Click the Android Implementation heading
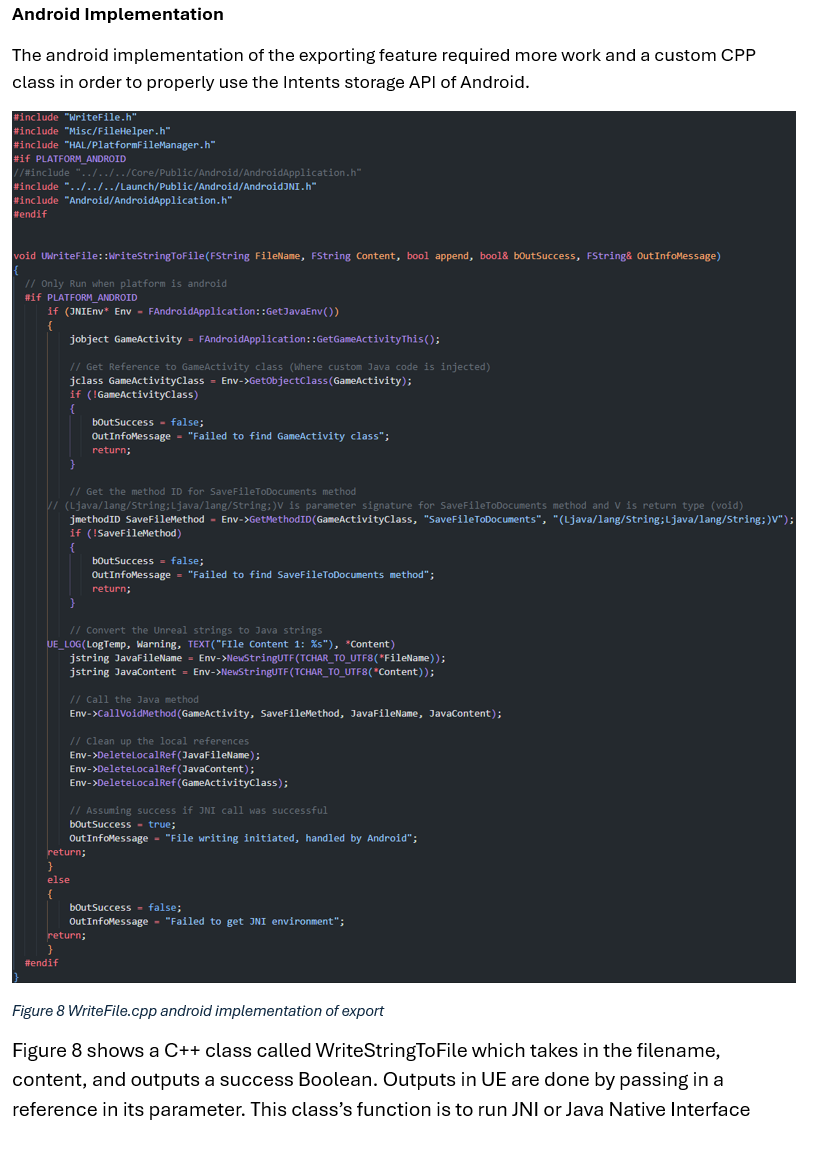Image resolution: width=822 pixels, height=1150 pixels. 117,15
